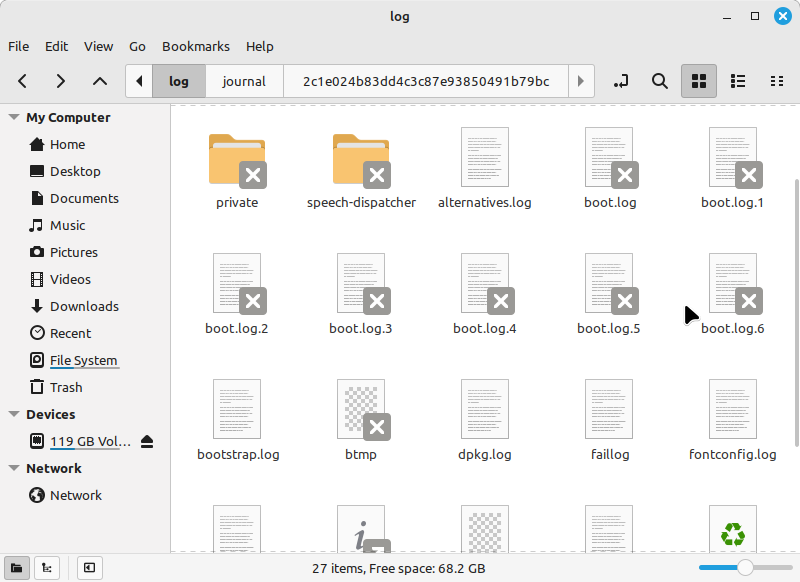Open the 119 GB Volume device
The image size is (800, 582).
90,442
